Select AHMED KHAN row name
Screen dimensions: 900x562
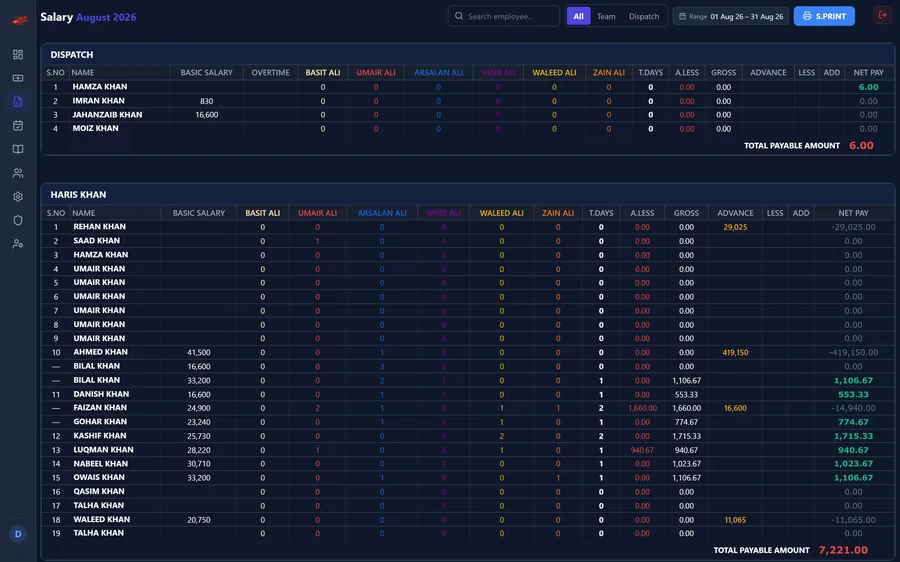[x=100, y=352]
